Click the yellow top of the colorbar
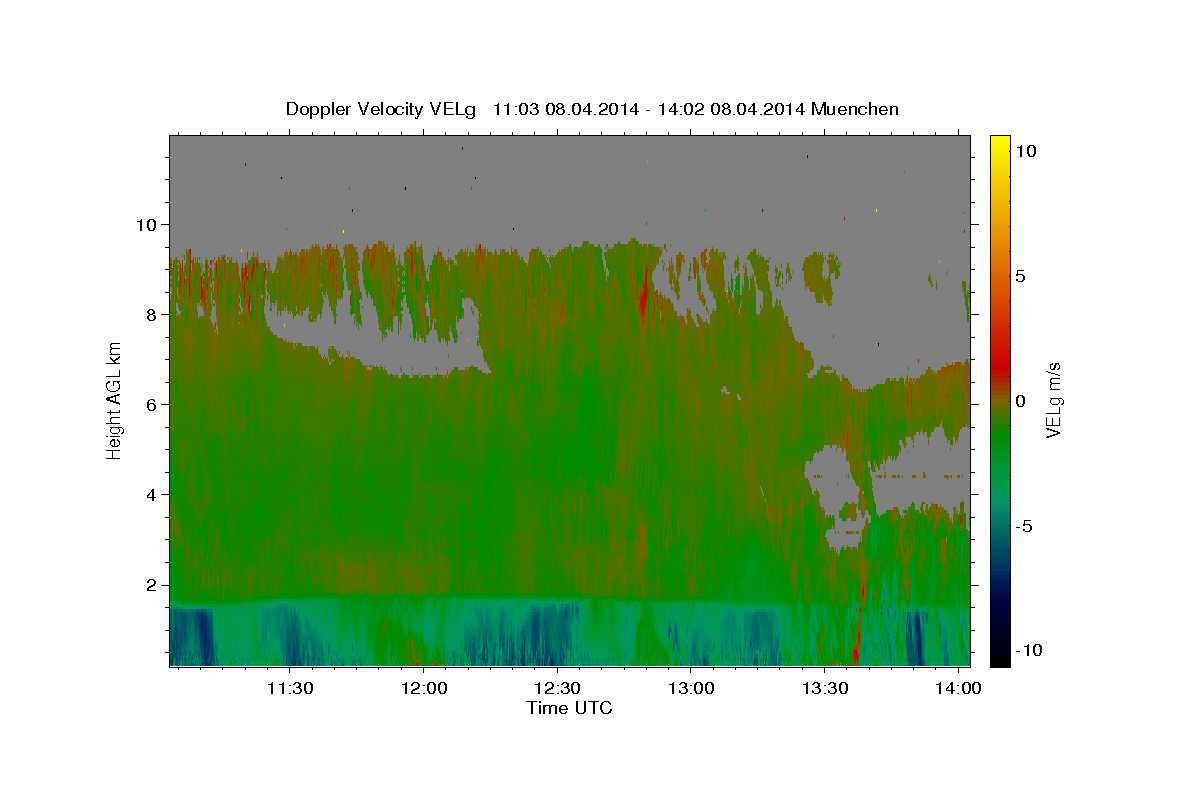Screen dimensions: 1200x800 pos(999,145)
